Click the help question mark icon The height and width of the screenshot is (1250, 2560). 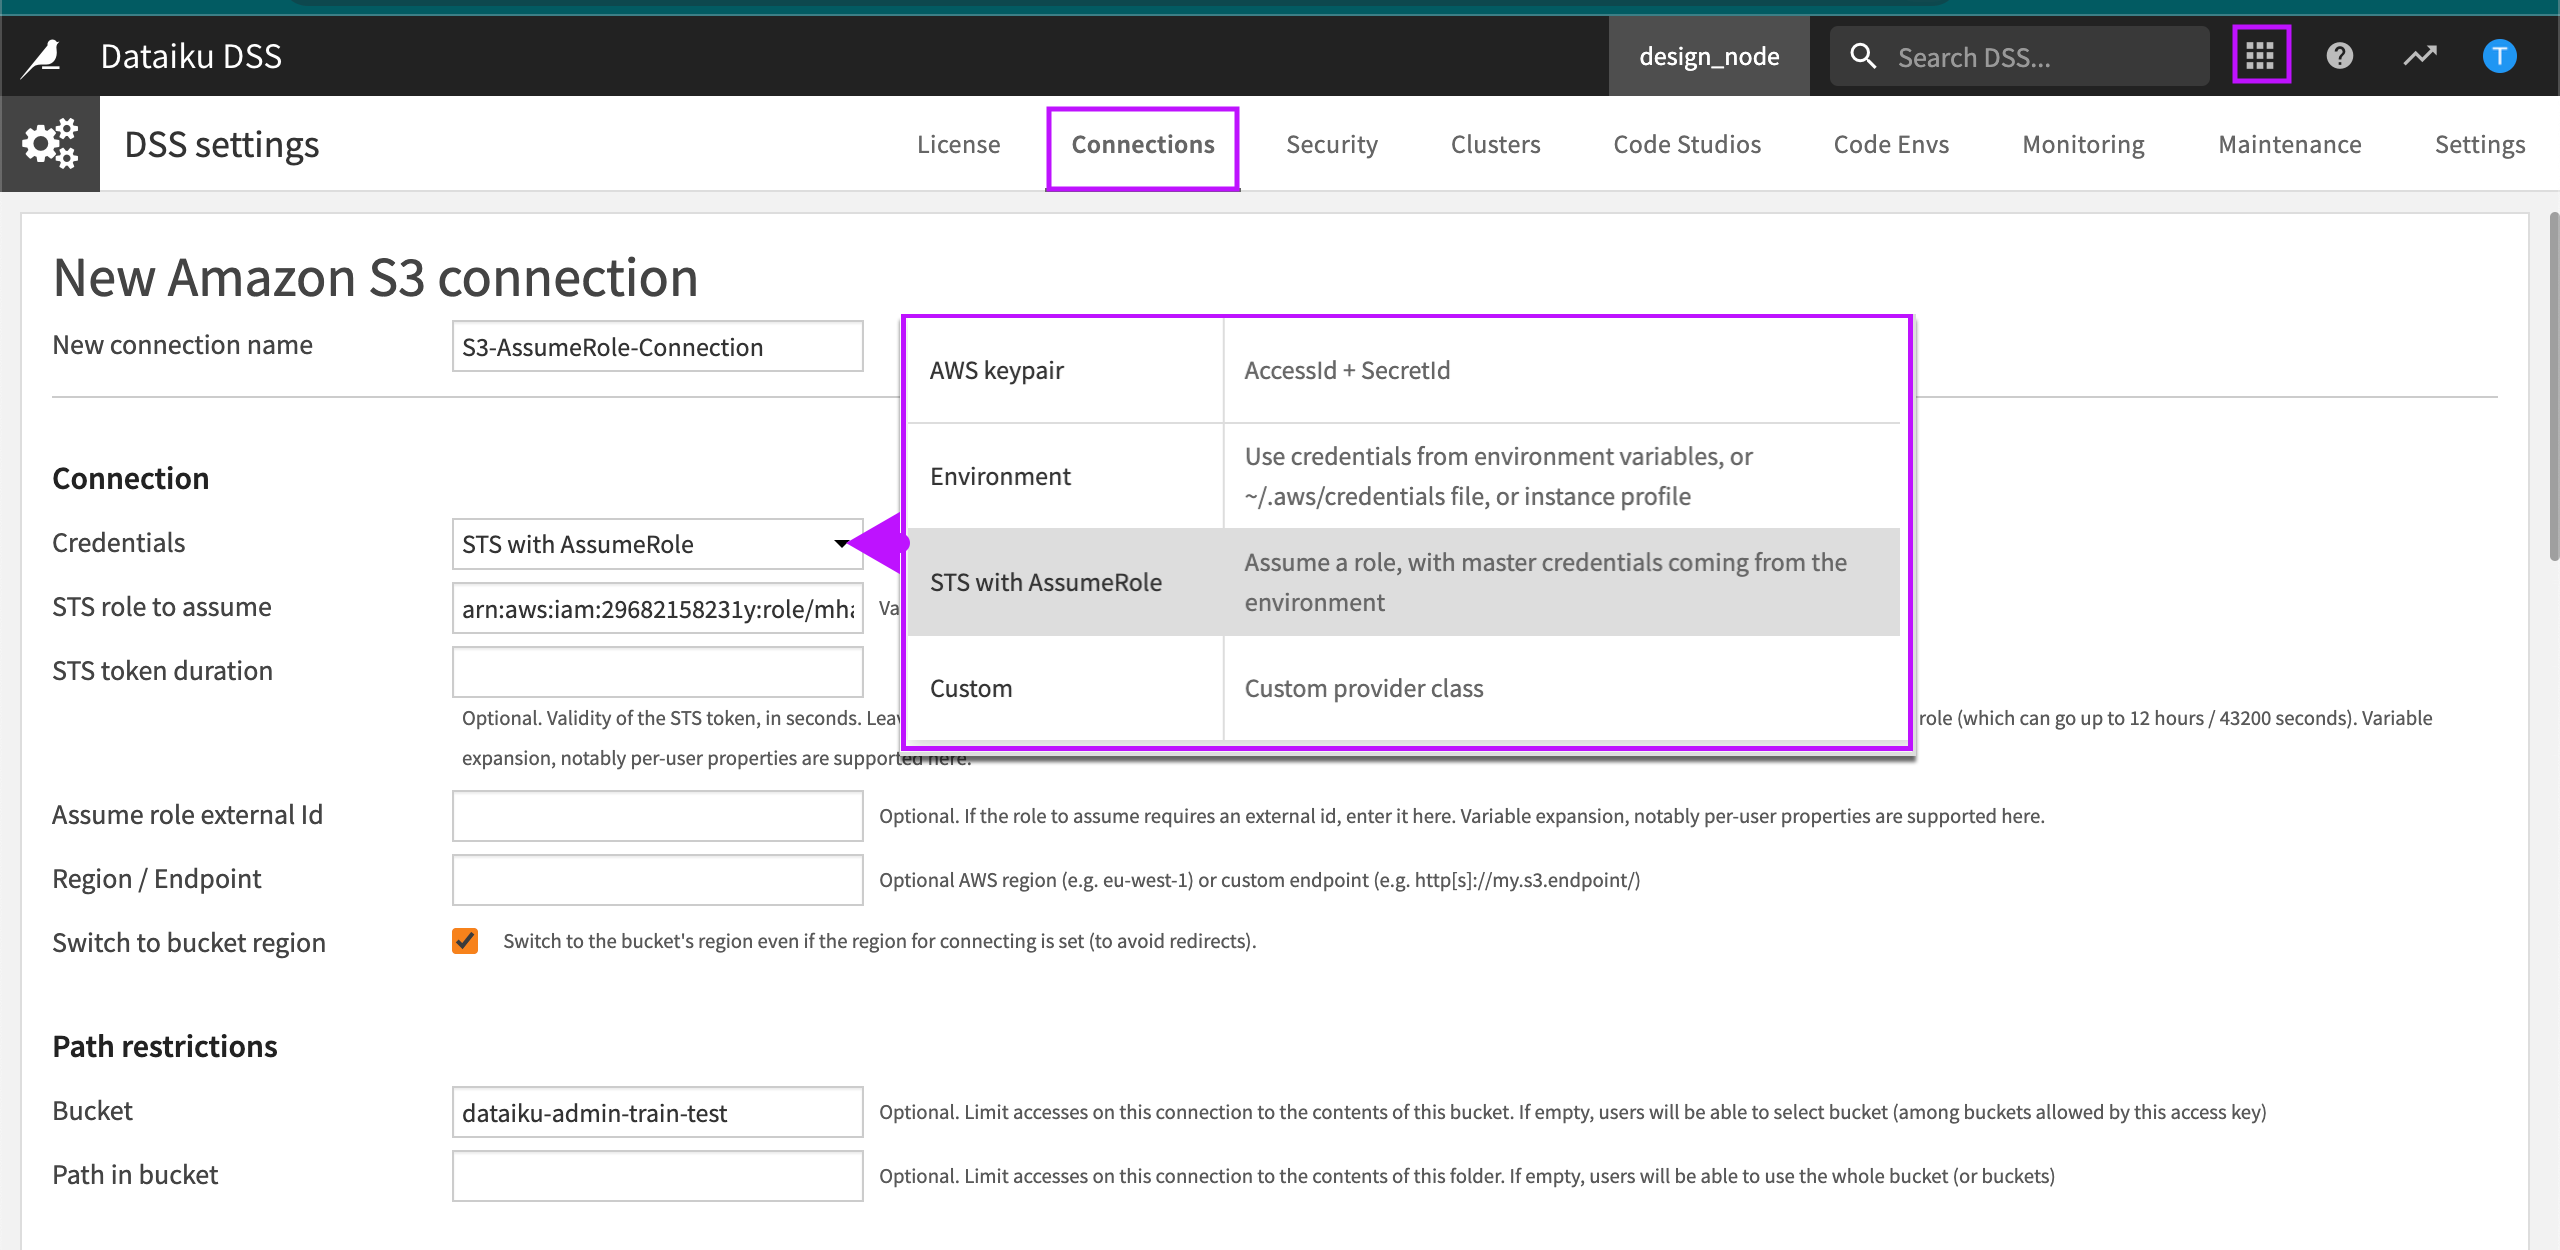tap(2340, 56)
